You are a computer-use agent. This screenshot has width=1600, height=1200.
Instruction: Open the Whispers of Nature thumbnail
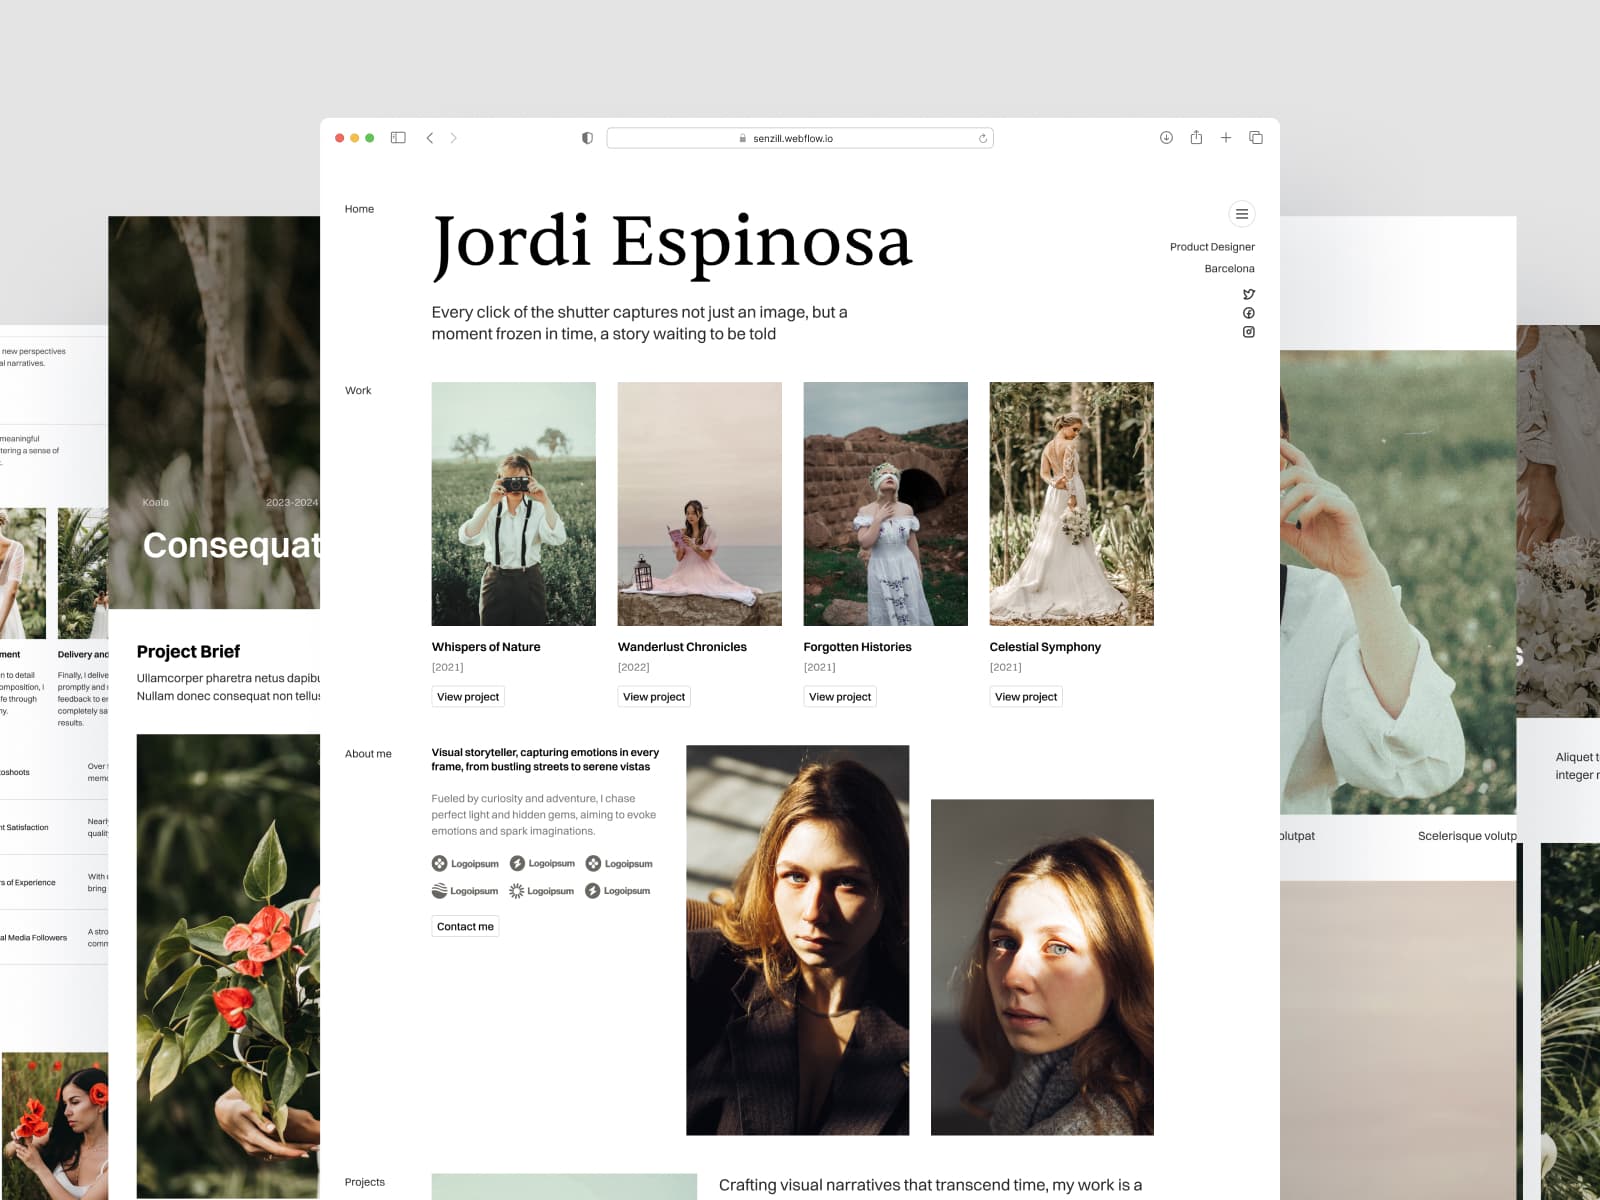(x=514, y=504)
